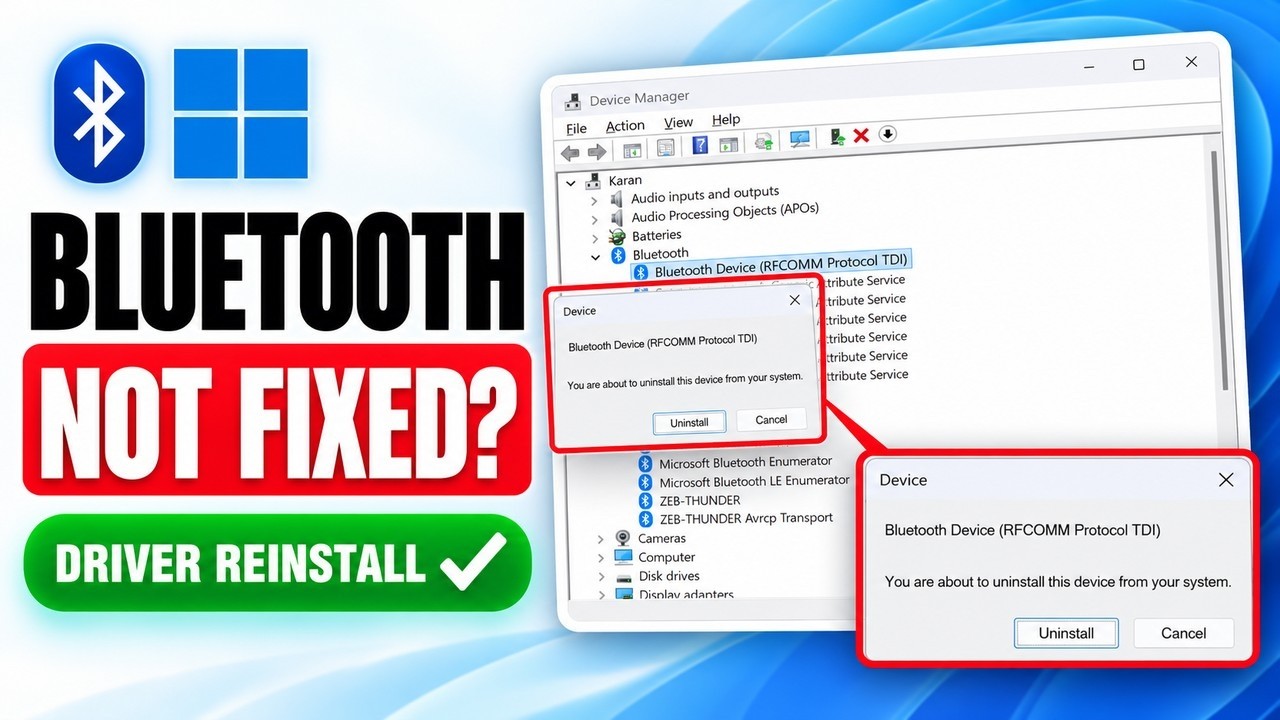Expand the Computer category

tap(600, 558)
